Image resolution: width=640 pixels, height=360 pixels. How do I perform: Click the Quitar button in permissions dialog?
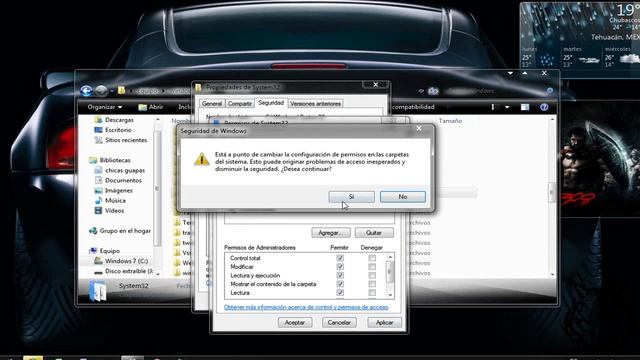pyautogui.click(x=374, y=233)
